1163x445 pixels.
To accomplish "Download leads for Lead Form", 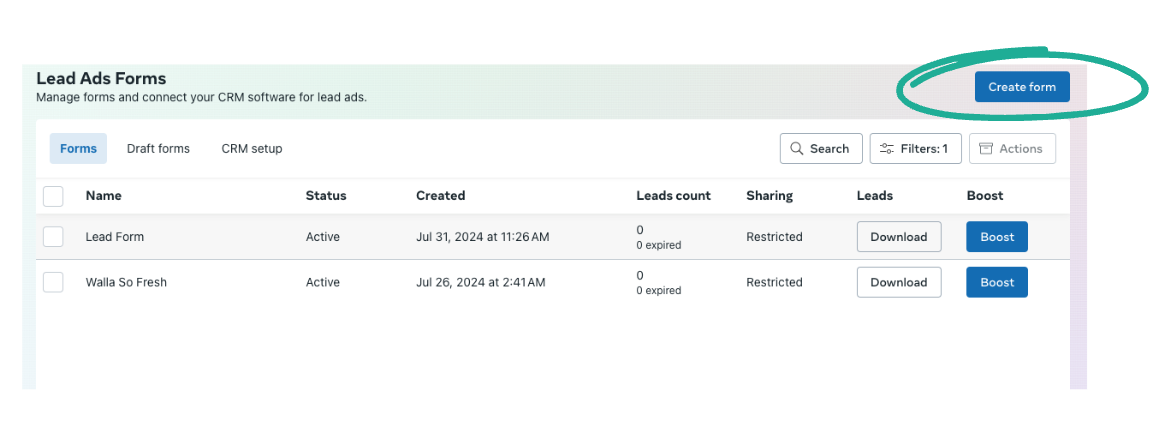I will (x=898, y=237).
